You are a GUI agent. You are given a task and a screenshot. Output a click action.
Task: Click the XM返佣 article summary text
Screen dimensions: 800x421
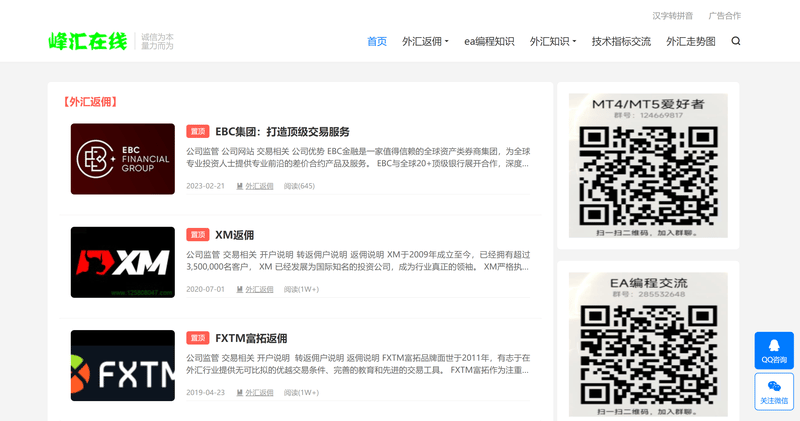(x=358, y=260)
